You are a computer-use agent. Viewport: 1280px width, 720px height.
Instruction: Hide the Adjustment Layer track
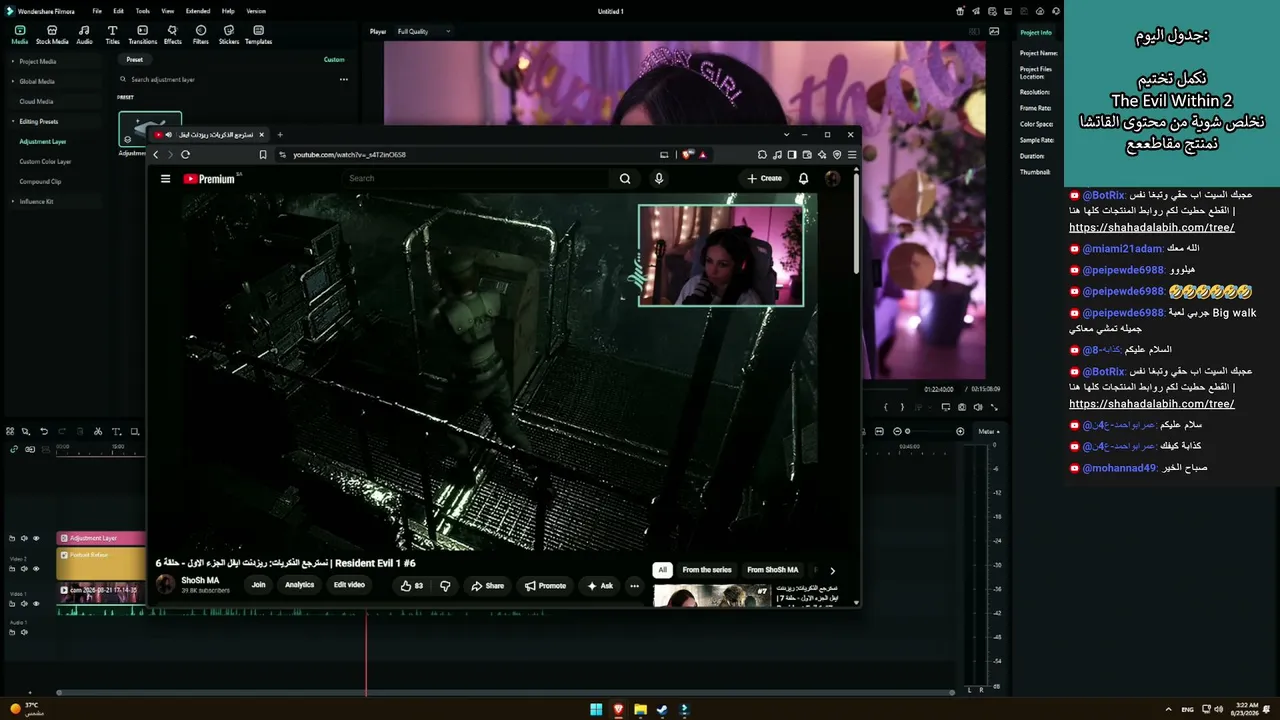(36, 539)
